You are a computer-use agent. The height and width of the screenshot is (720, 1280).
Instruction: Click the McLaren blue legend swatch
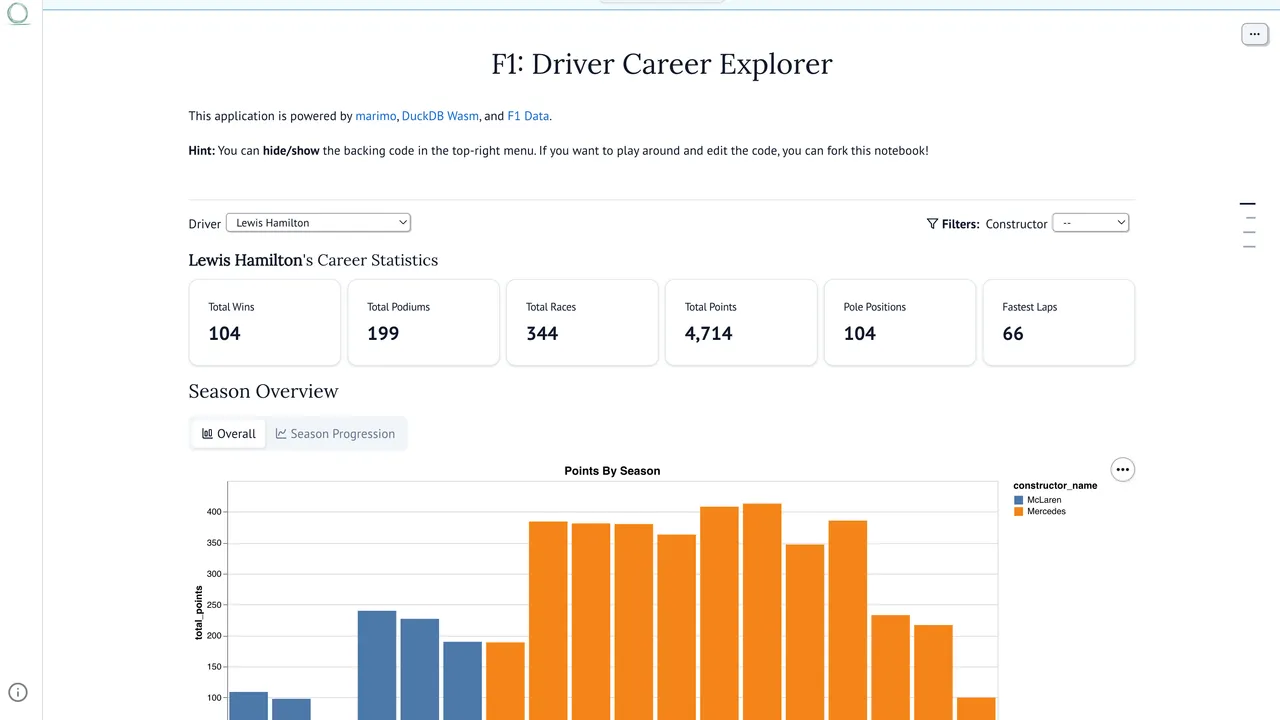1019,500
